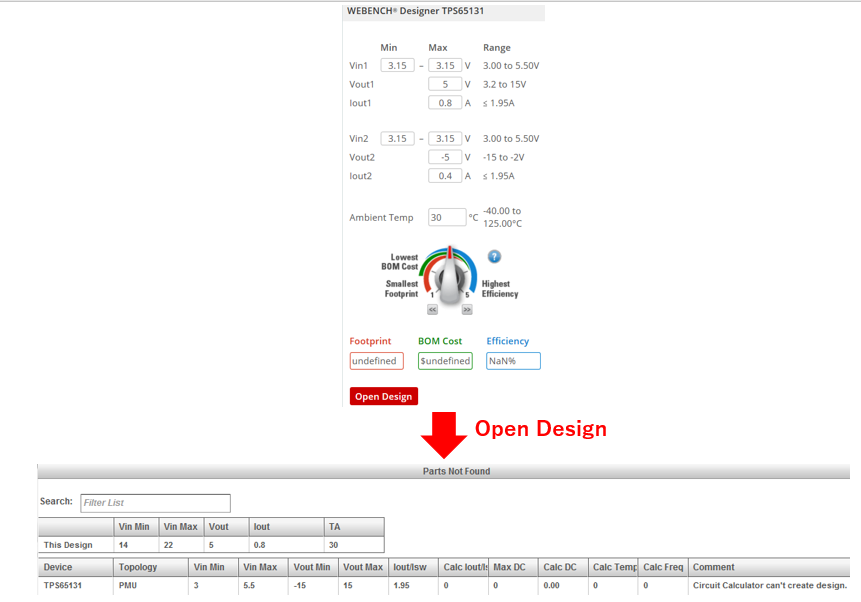Click the Iout/Isw column header
The image size is (861, 602).
pos(413,567)
